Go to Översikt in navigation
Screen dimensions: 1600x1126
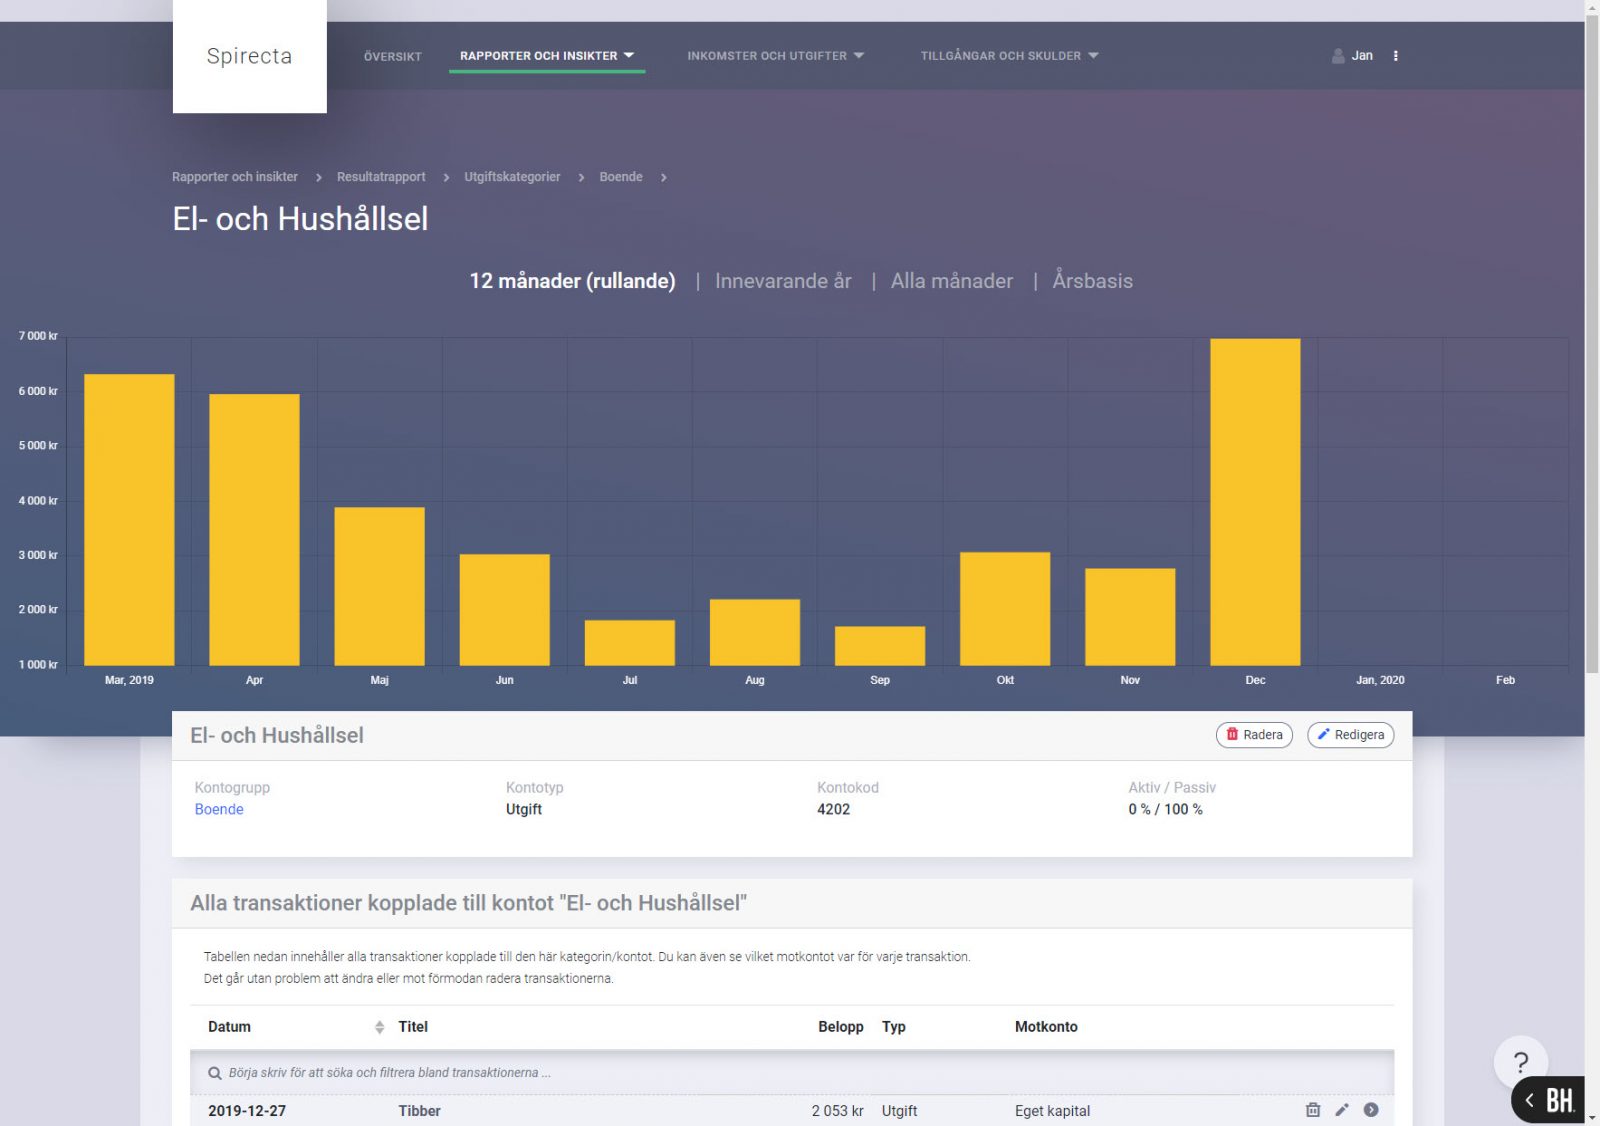click(x=392, y=57)
